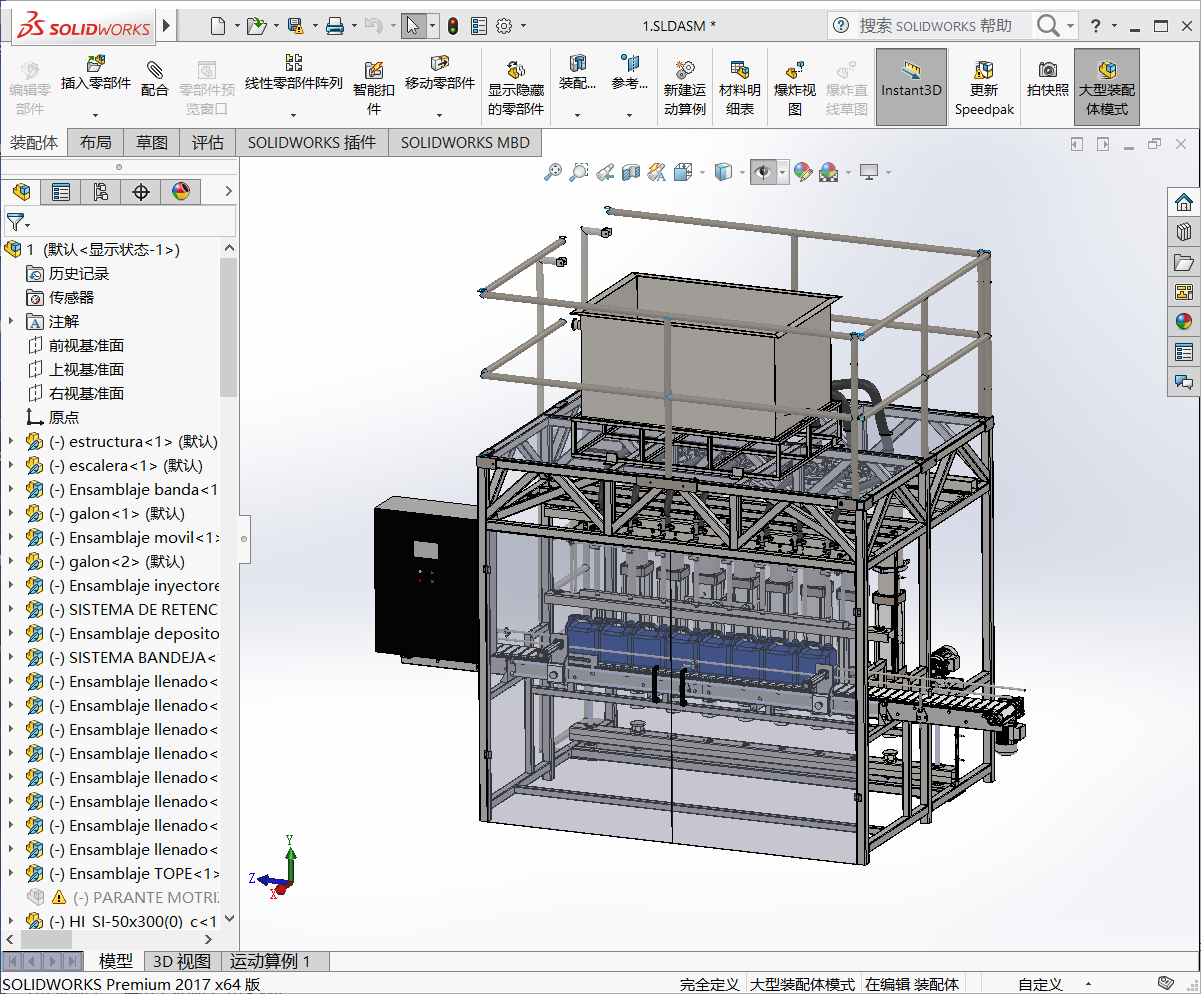Screen dimensions: 1201x994
Task: Click the 拍快照 (Take Snapshot) camera icon
Action: click(1047, 70)
